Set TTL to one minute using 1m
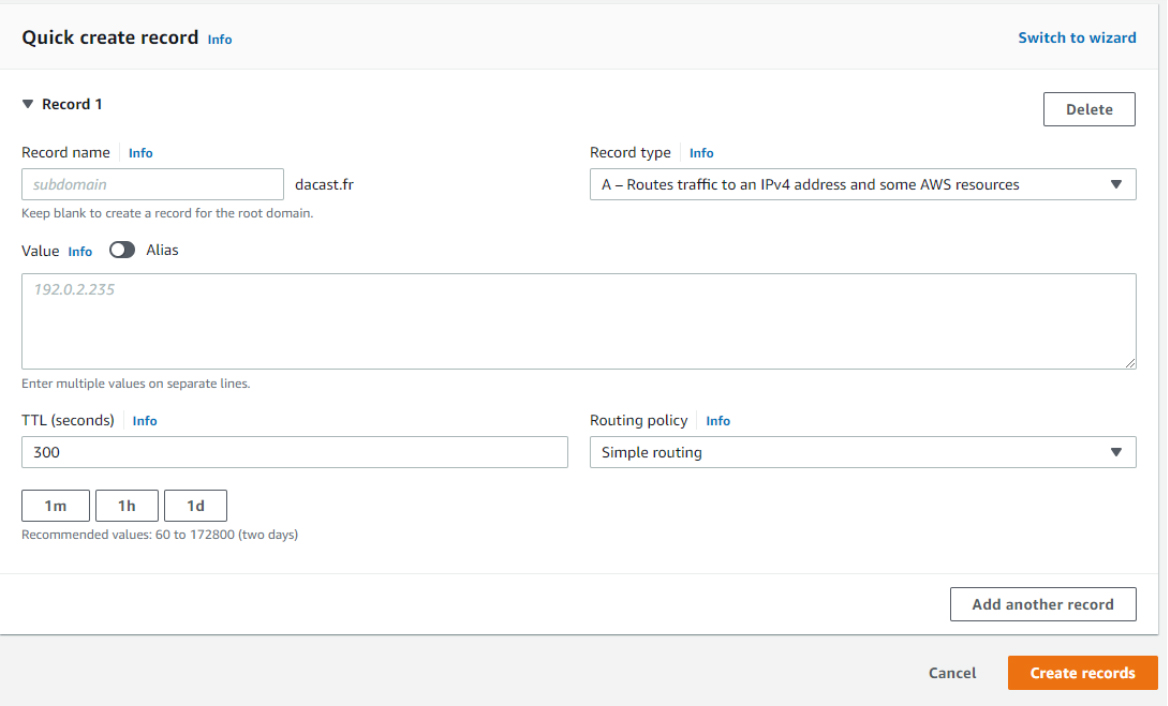 (55, 505)
